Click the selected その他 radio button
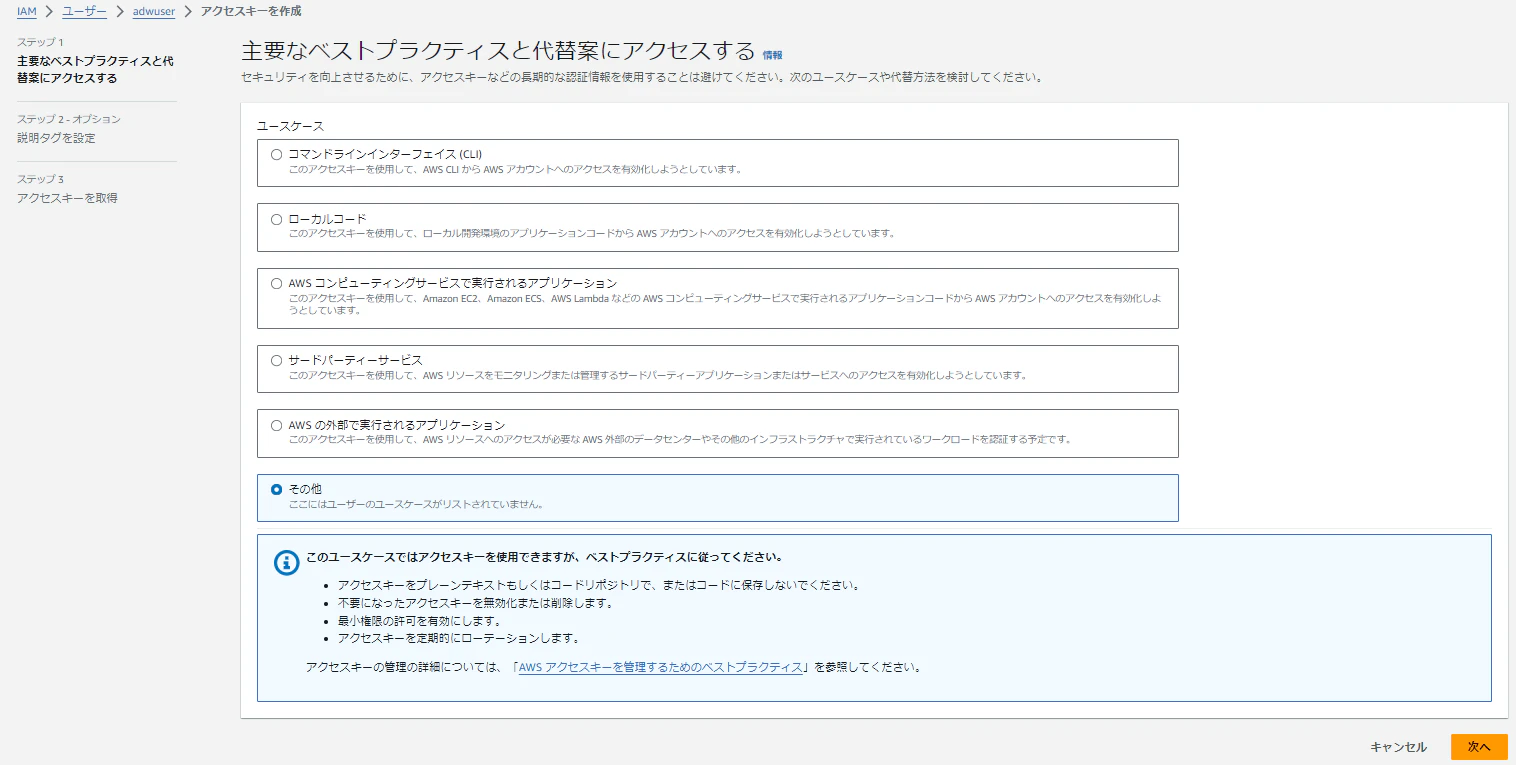 [x=277, y=489]
